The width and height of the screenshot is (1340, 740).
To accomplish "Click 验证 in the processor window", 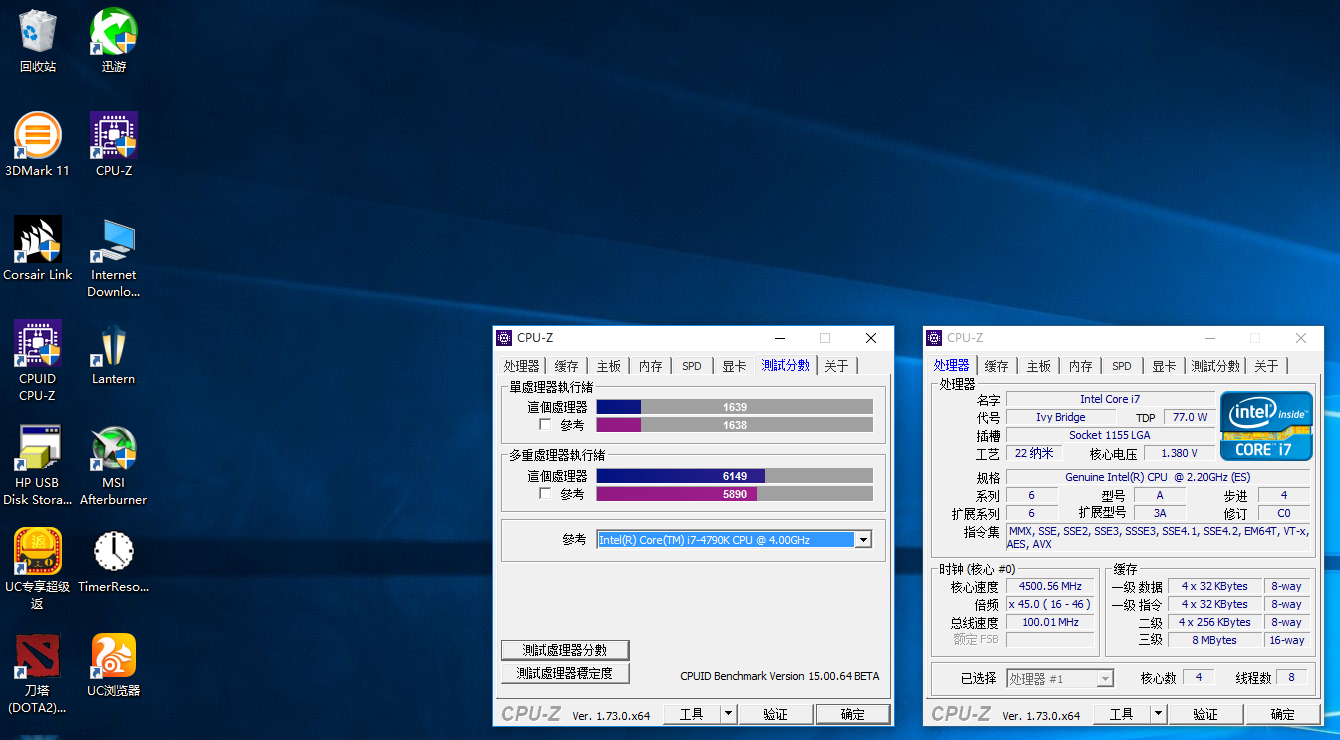I will (x=1205, y=714).
